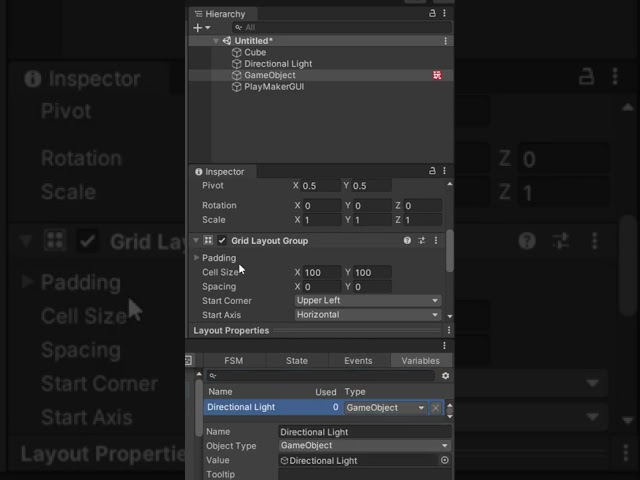Toggle the Grid Layout Group enabled checkbox
This screenshot has width=640, height=480.
pyautogui.click(x=222, y=240)
